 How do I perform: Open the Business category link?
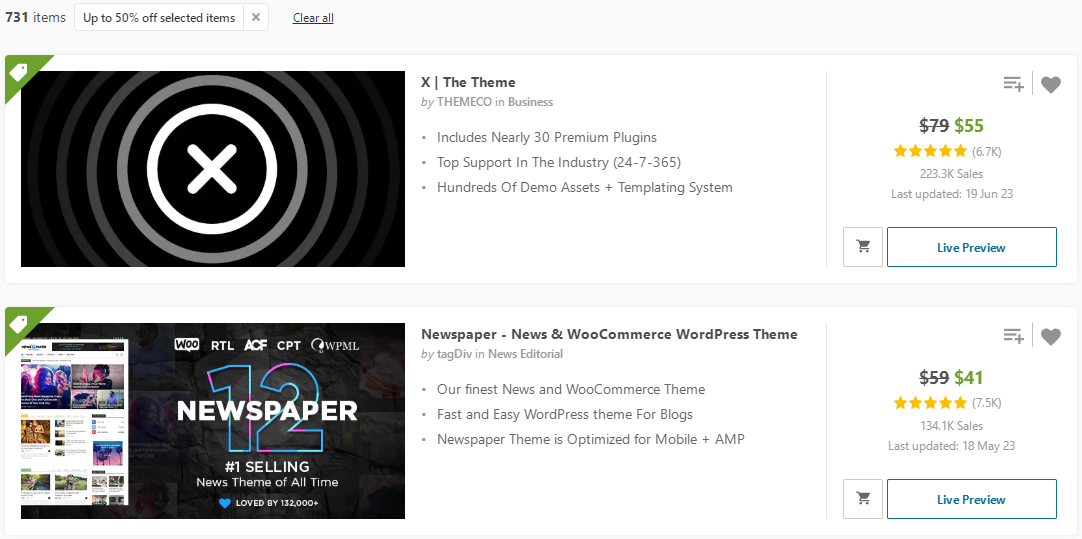pyautogui.click(x=530, y=102)
